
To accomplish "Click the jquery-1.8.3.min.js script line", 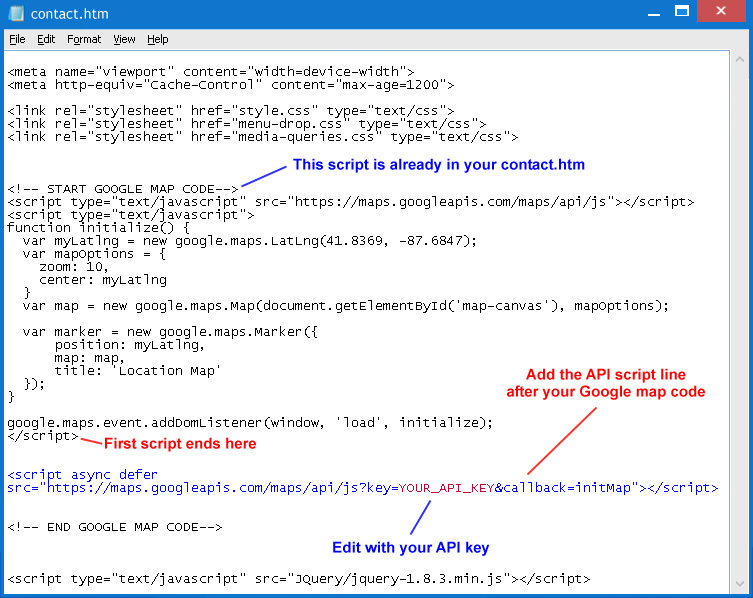I will tap(299, 579).
